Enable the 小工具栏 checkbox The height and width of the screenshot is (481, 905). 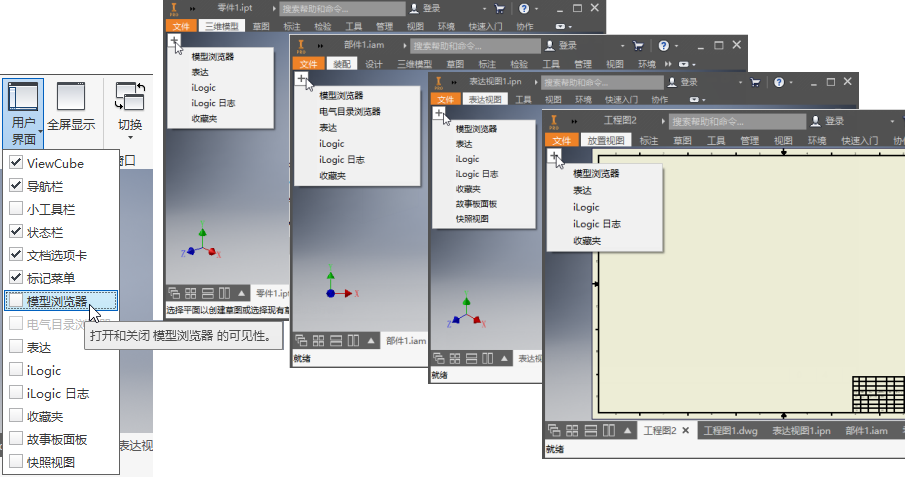pyautogui.click(x=16, y=208)
